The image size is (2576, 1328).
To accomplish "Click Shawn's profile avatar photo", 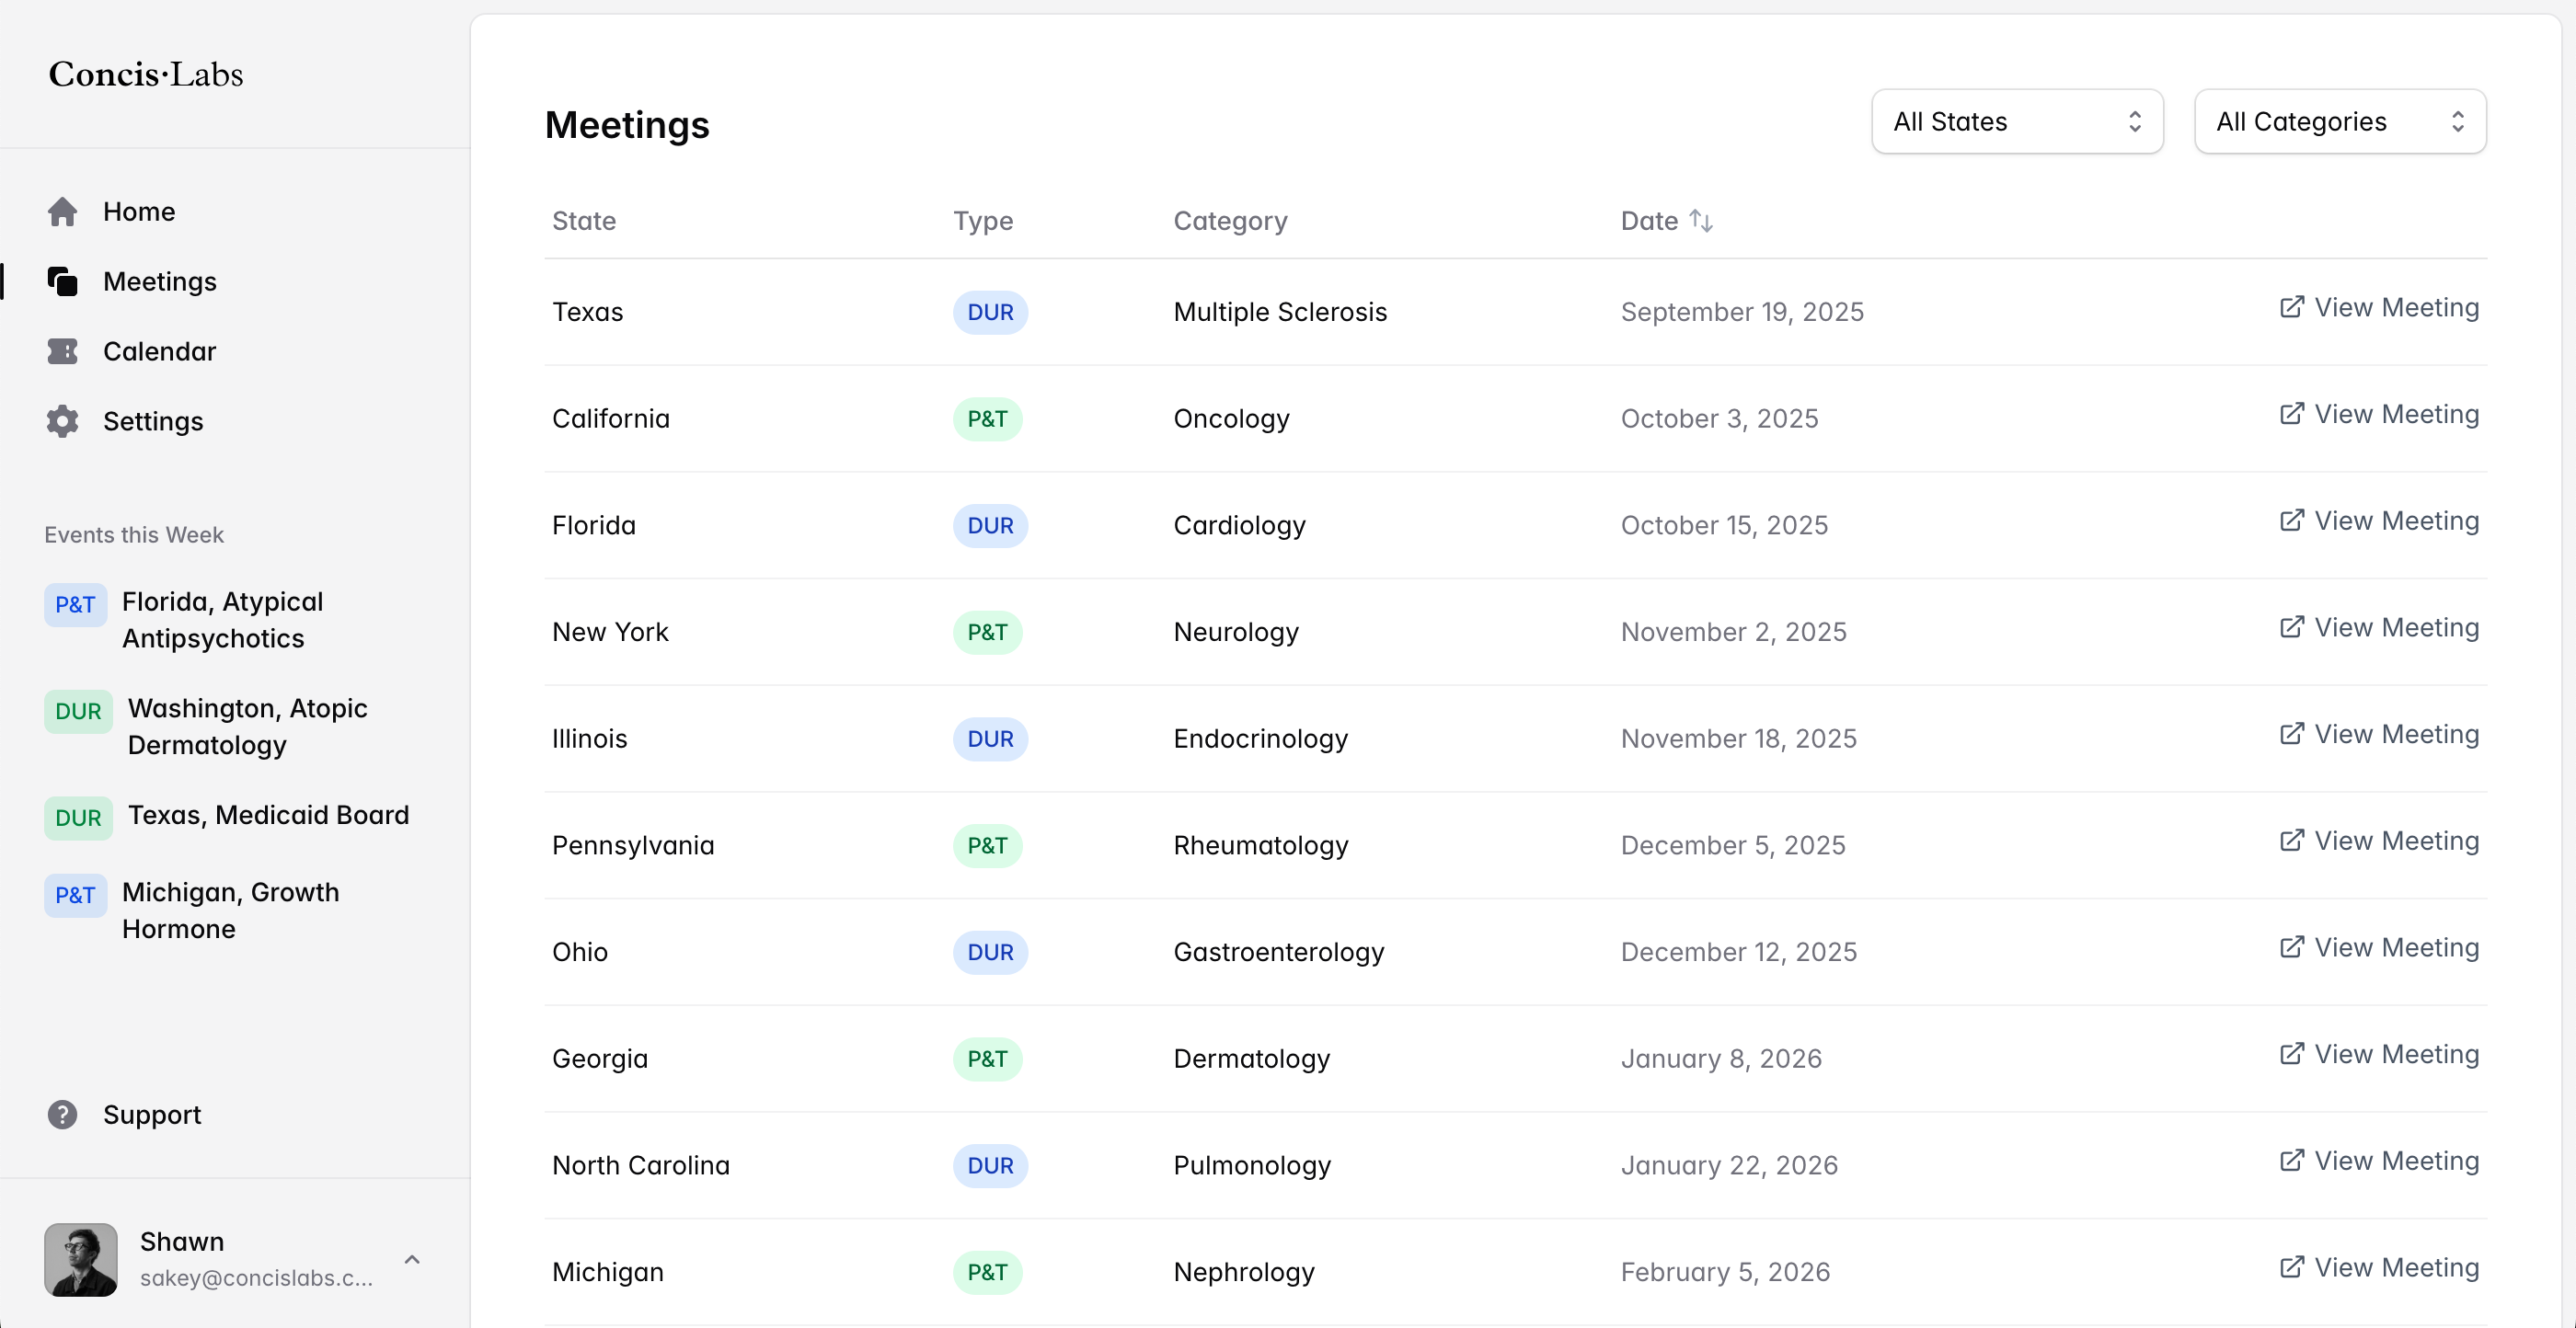I will pos(81,1259).
